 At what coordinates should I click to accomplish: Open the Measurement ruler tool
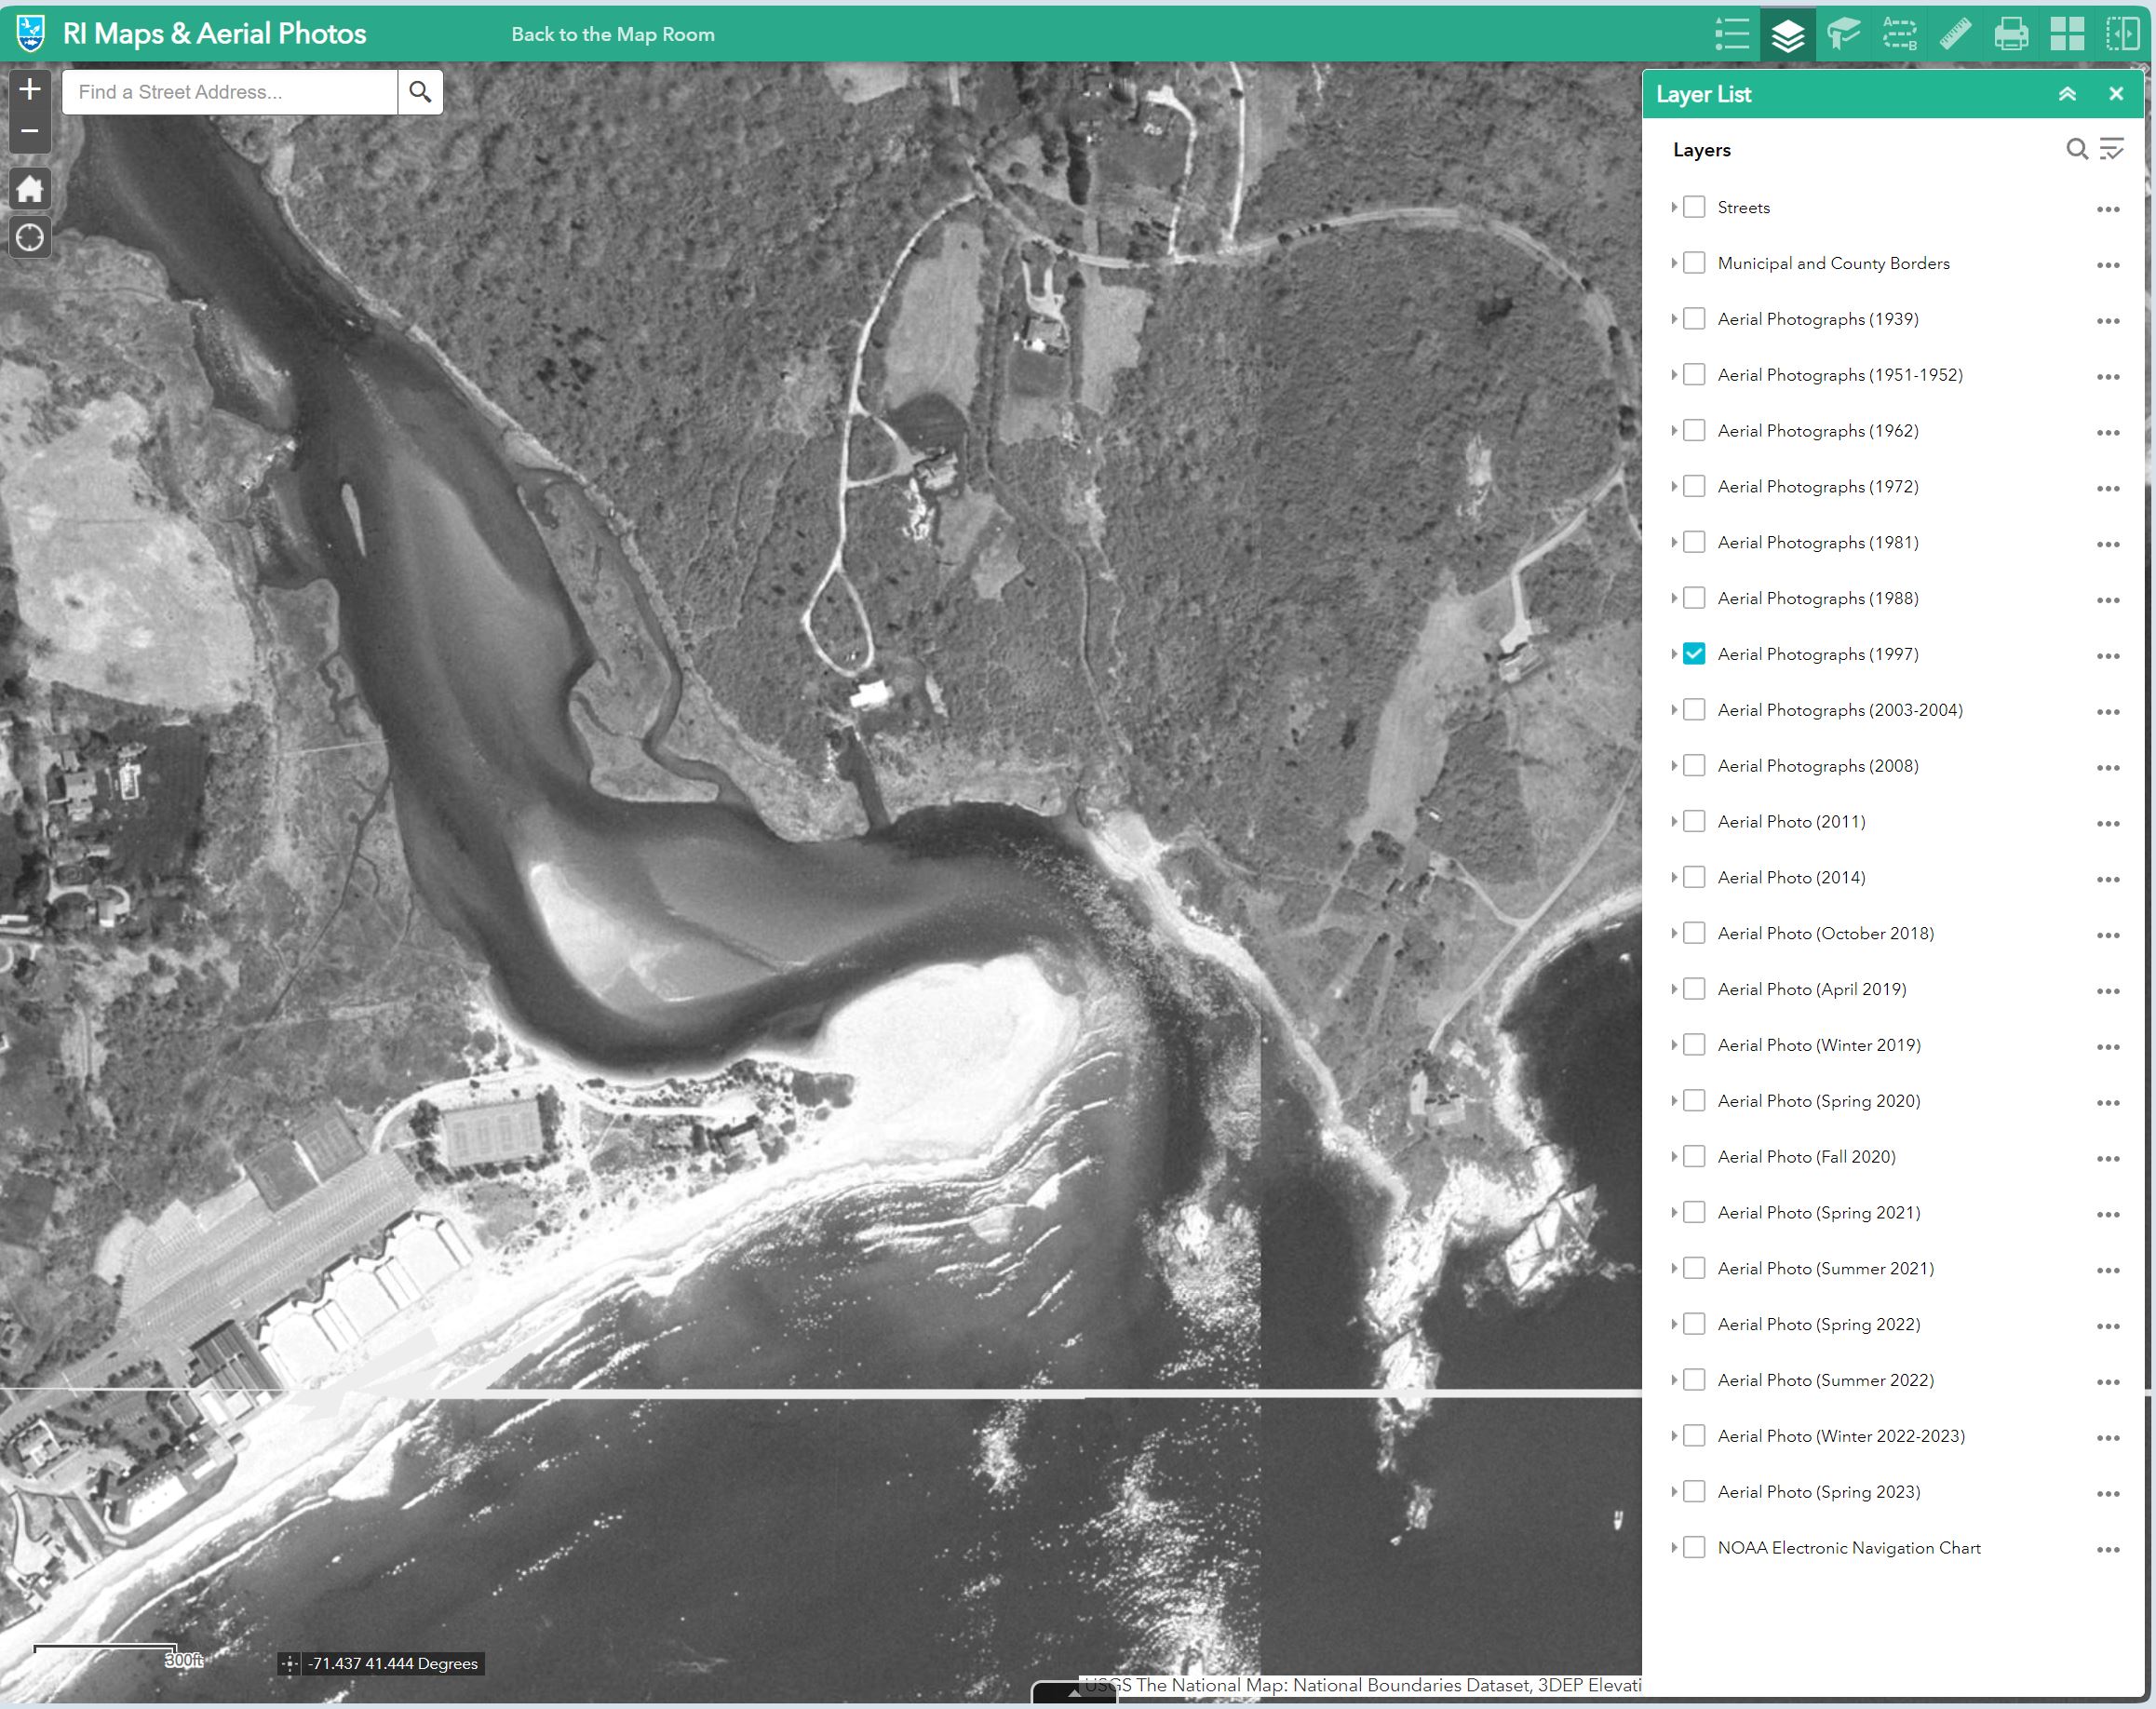[x=1955, y=34]
